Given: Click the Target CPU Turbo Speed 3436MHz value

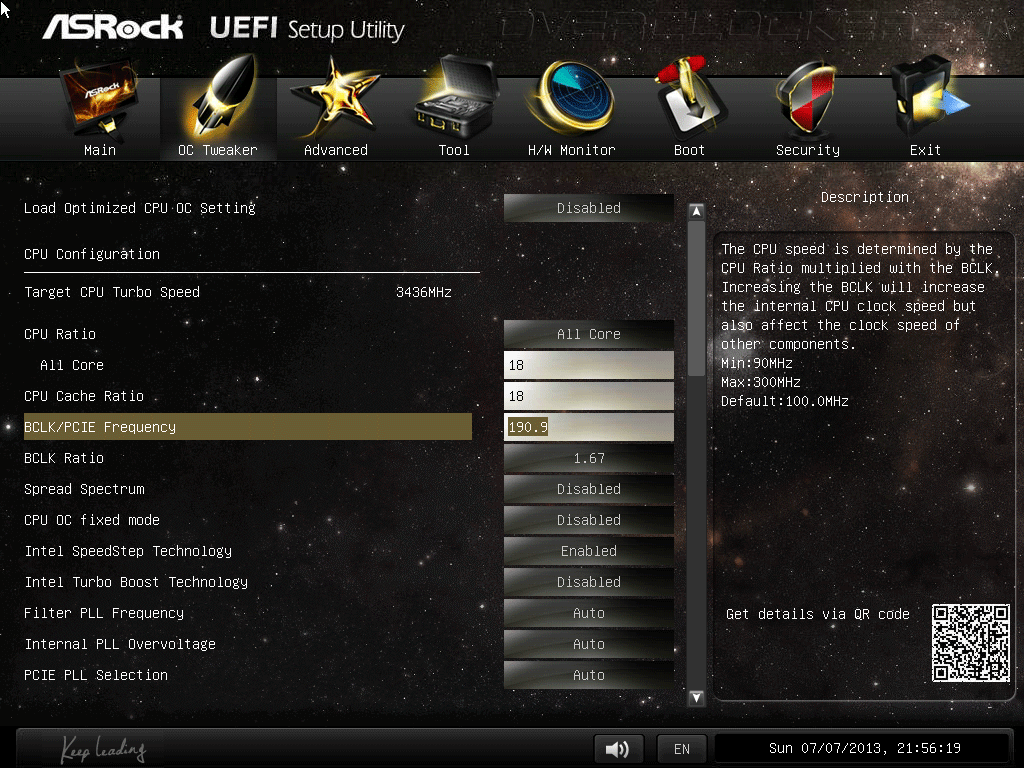Looking at the screenshot, I should click(x=424, y=292).
